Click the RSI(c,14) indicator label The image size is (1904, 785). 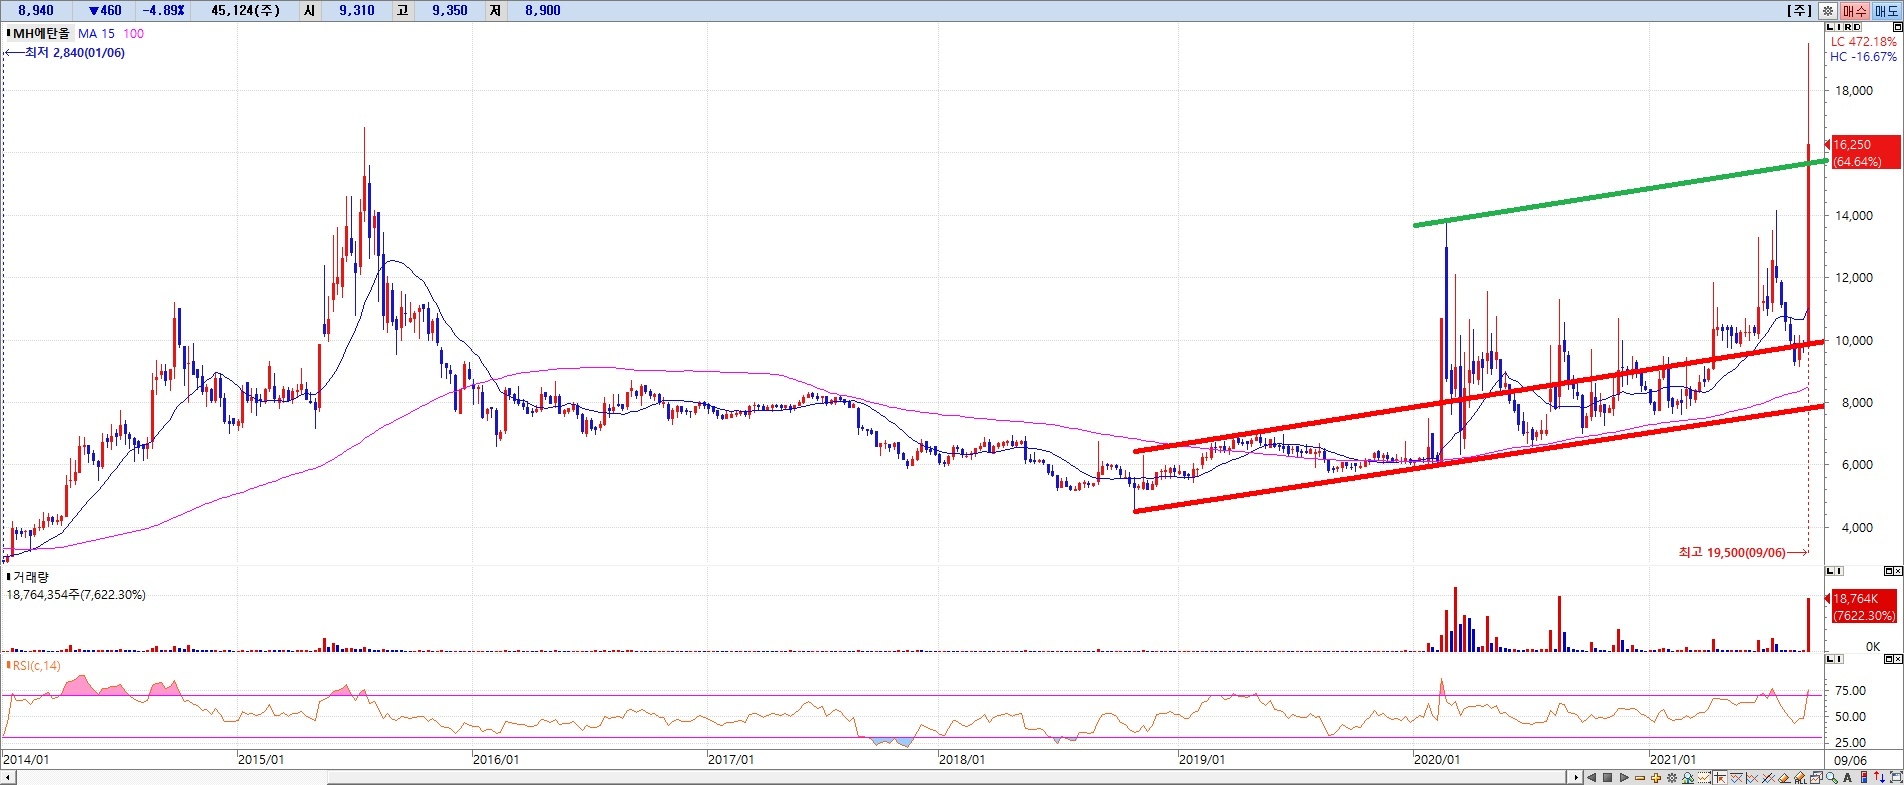36,665
